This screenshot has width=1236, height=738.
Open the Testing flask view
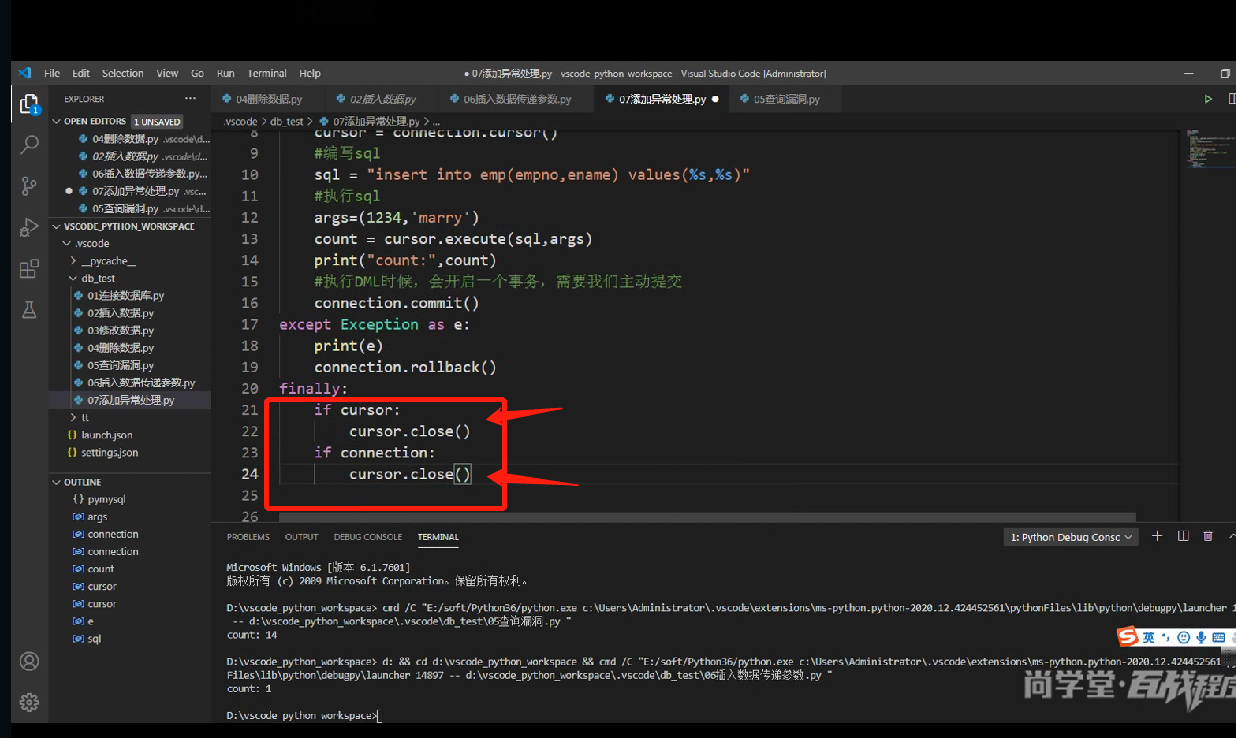[x=29, y=310]
